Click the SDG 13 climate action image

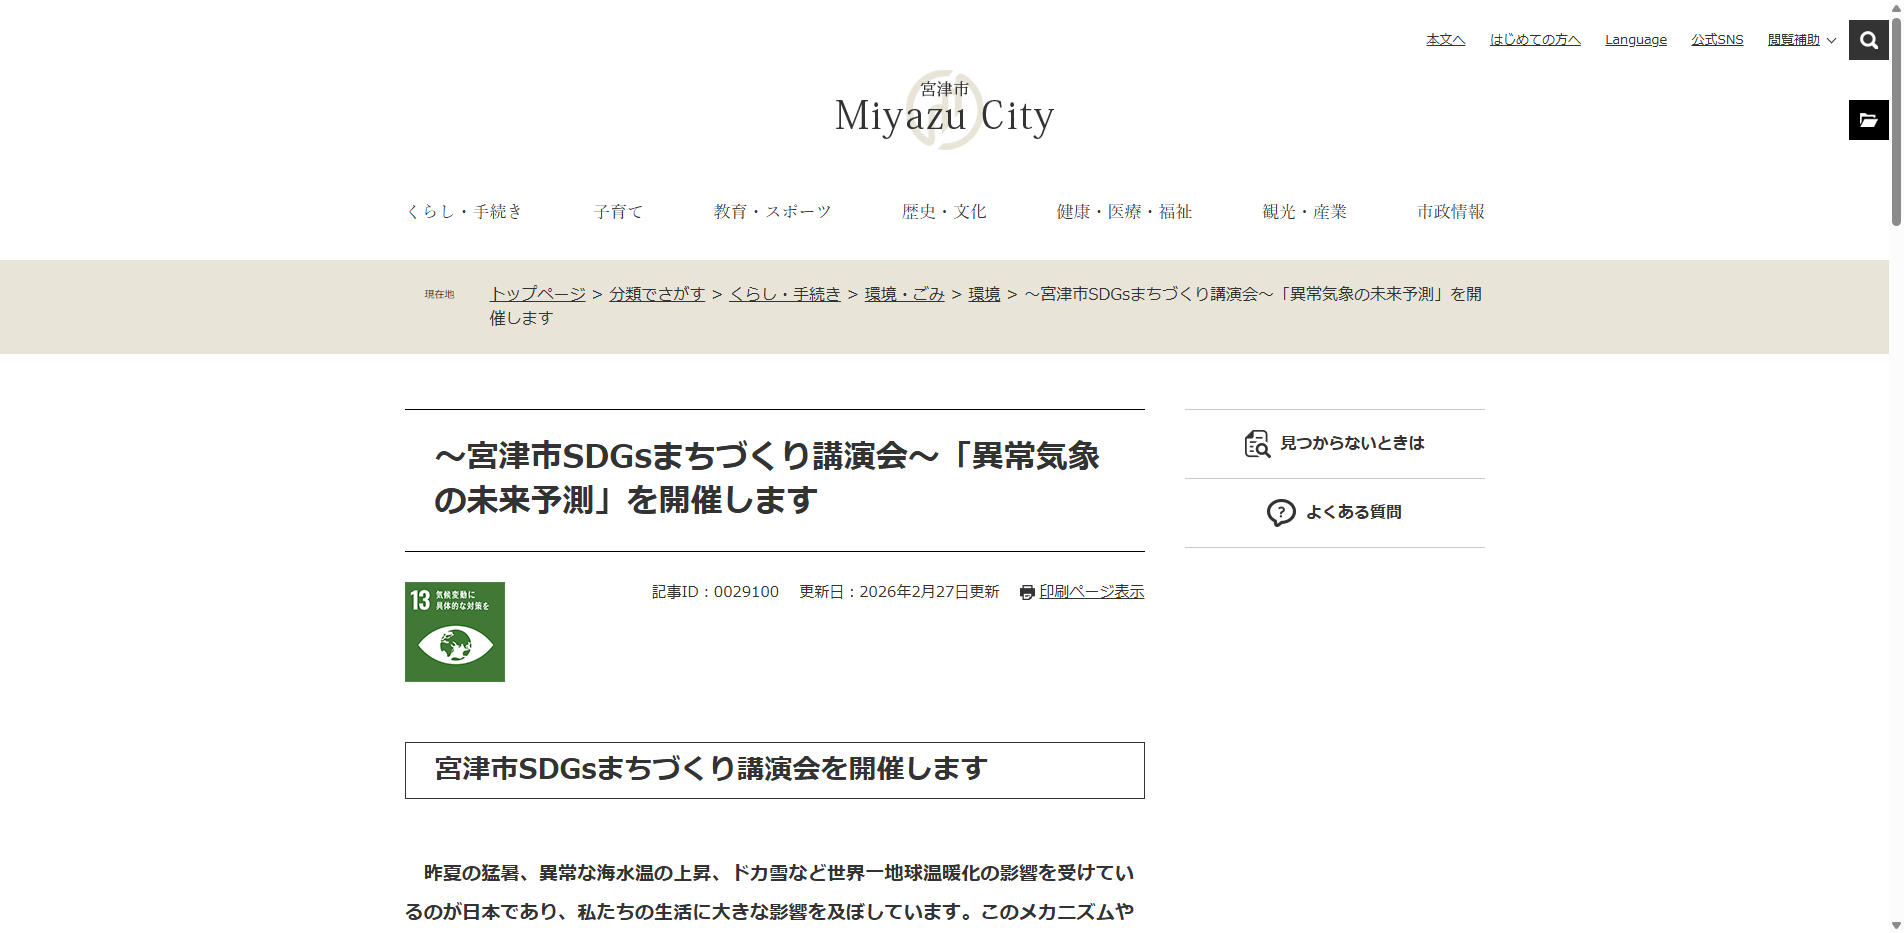(x=455, y=632)
